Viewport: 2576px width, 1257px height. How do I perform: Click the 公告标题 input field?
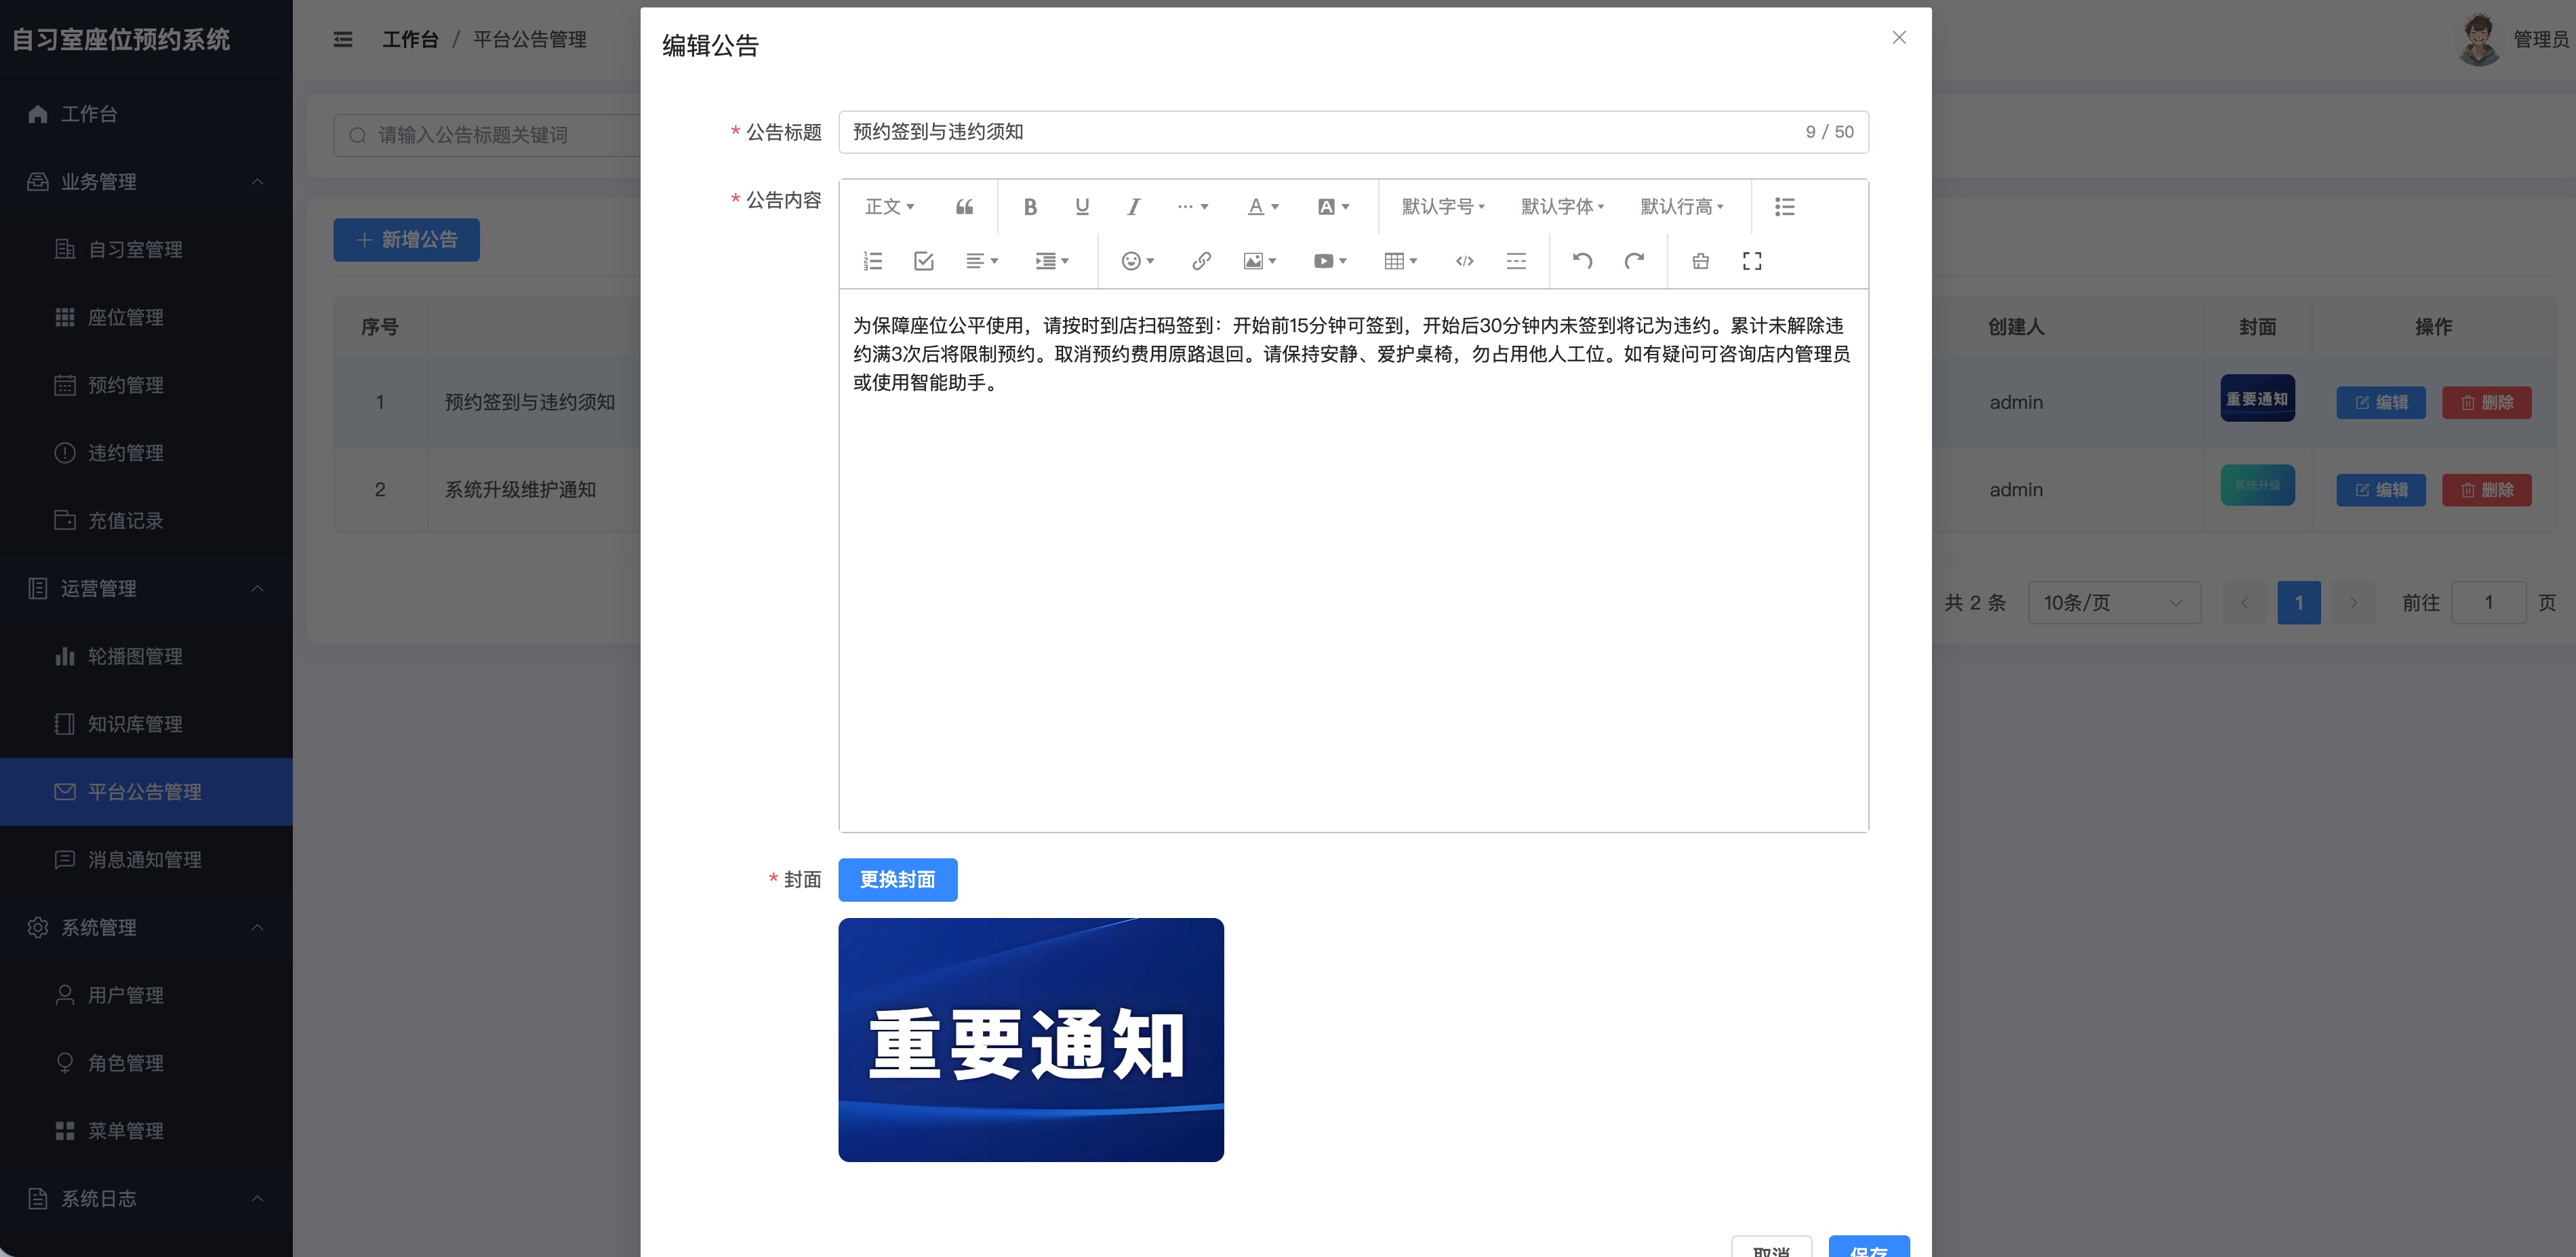[1353, 132]
